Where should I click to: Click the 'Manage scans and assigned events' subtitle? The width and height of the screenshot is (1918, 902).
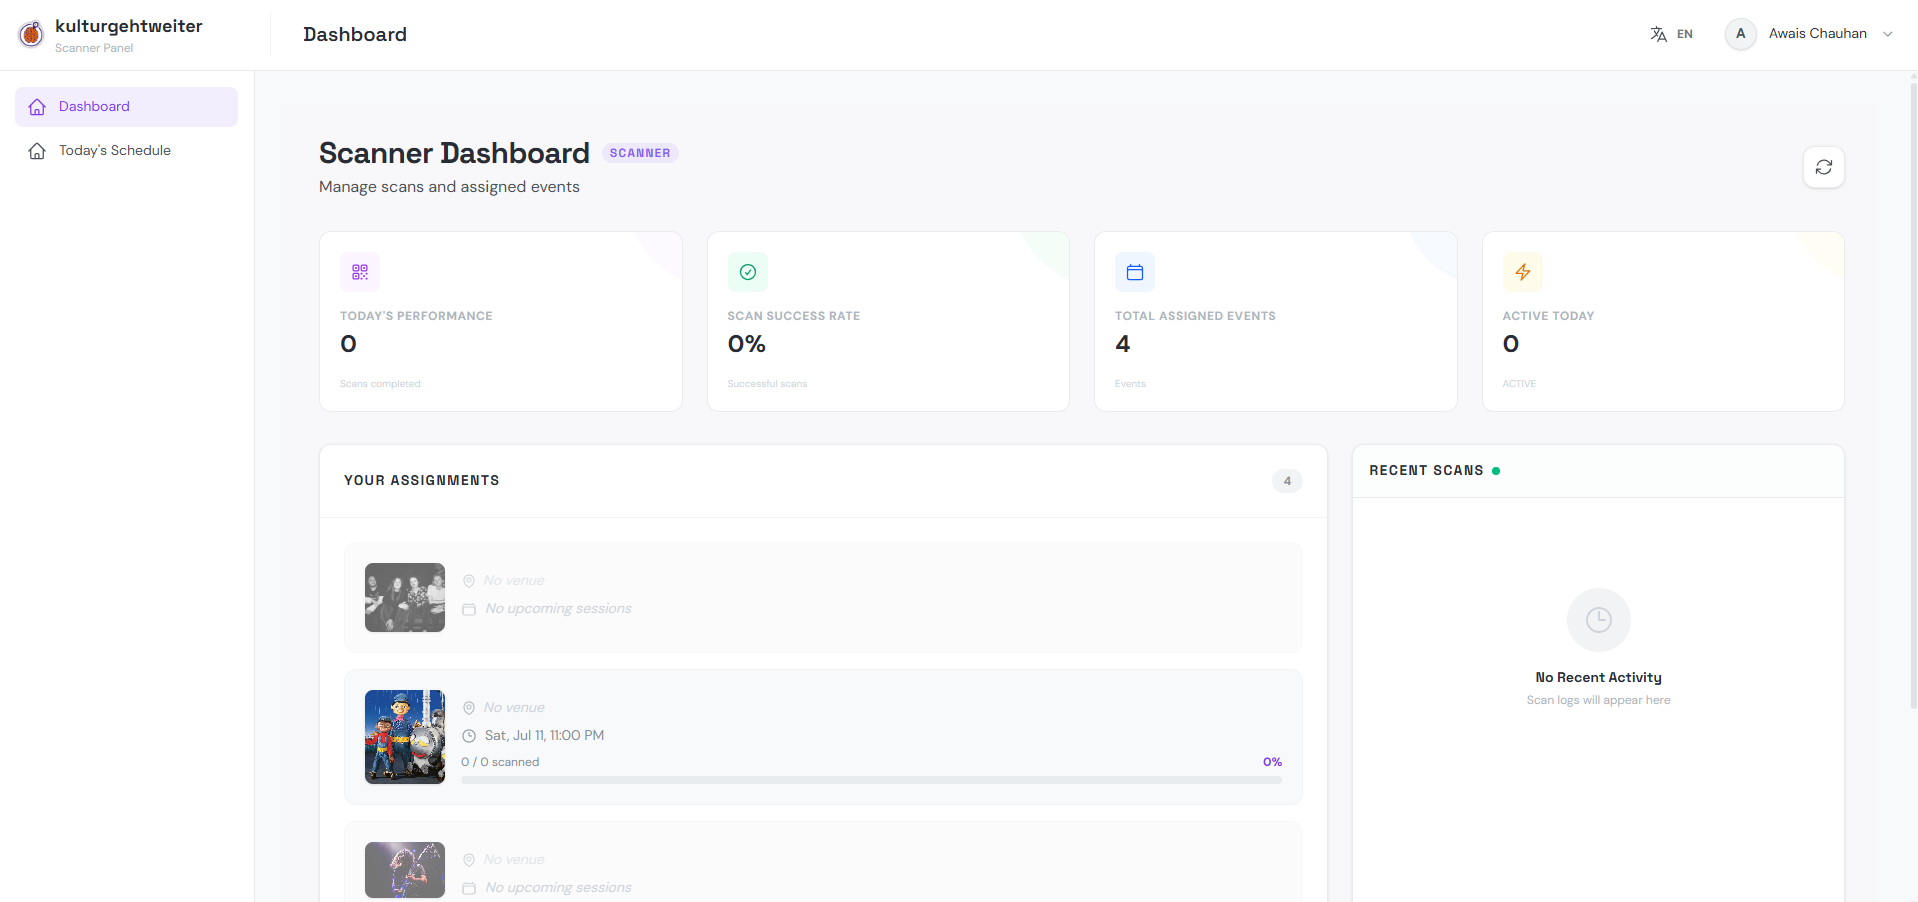[x=449, y=187]
